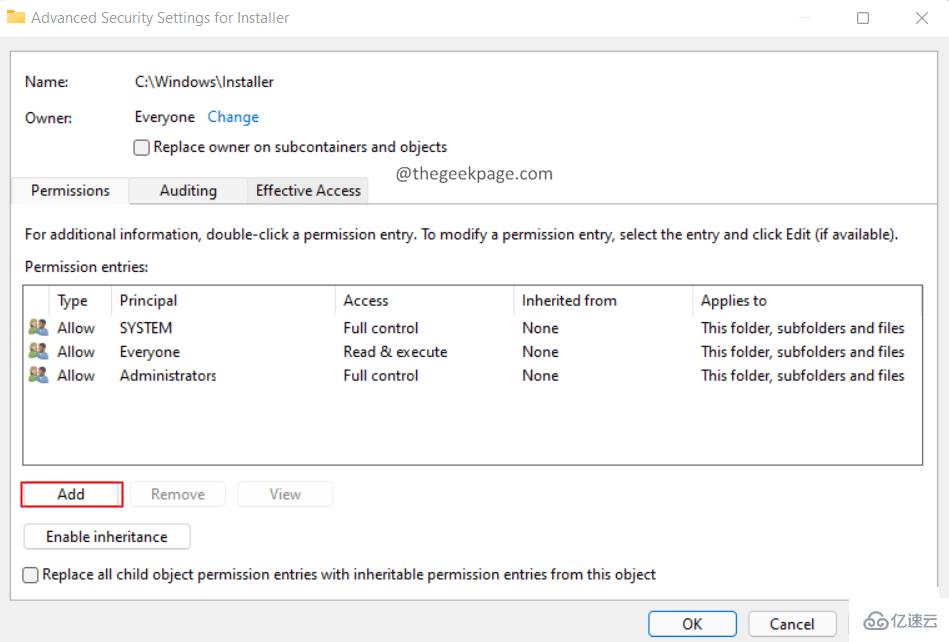Select the Permissions tab
The image size is (949, 642).
[x=70, y=190]
